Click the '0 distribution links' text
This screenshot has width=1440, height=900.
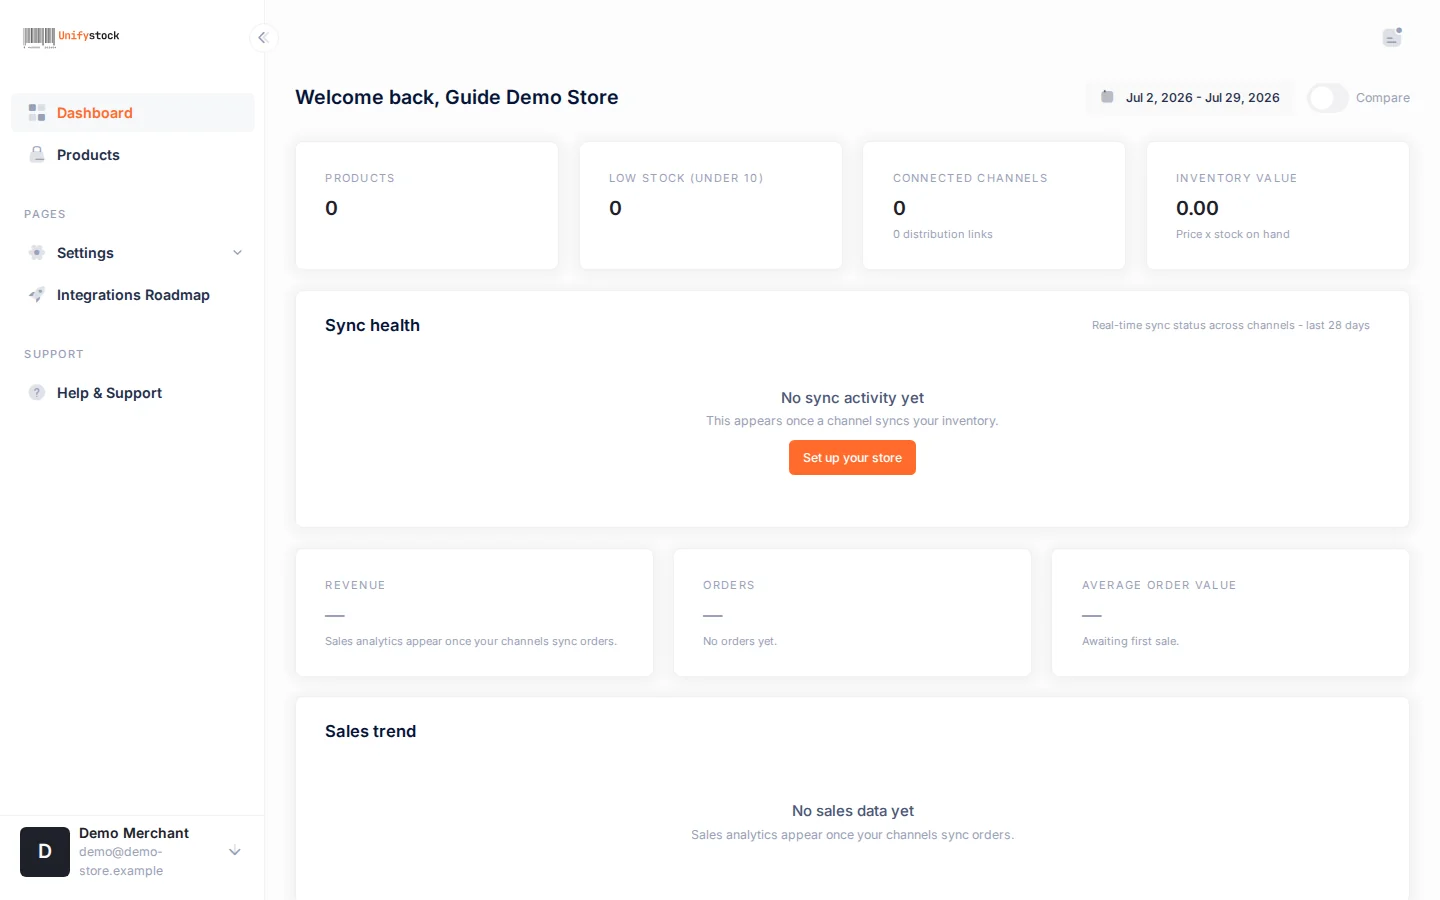pos(943,234)
